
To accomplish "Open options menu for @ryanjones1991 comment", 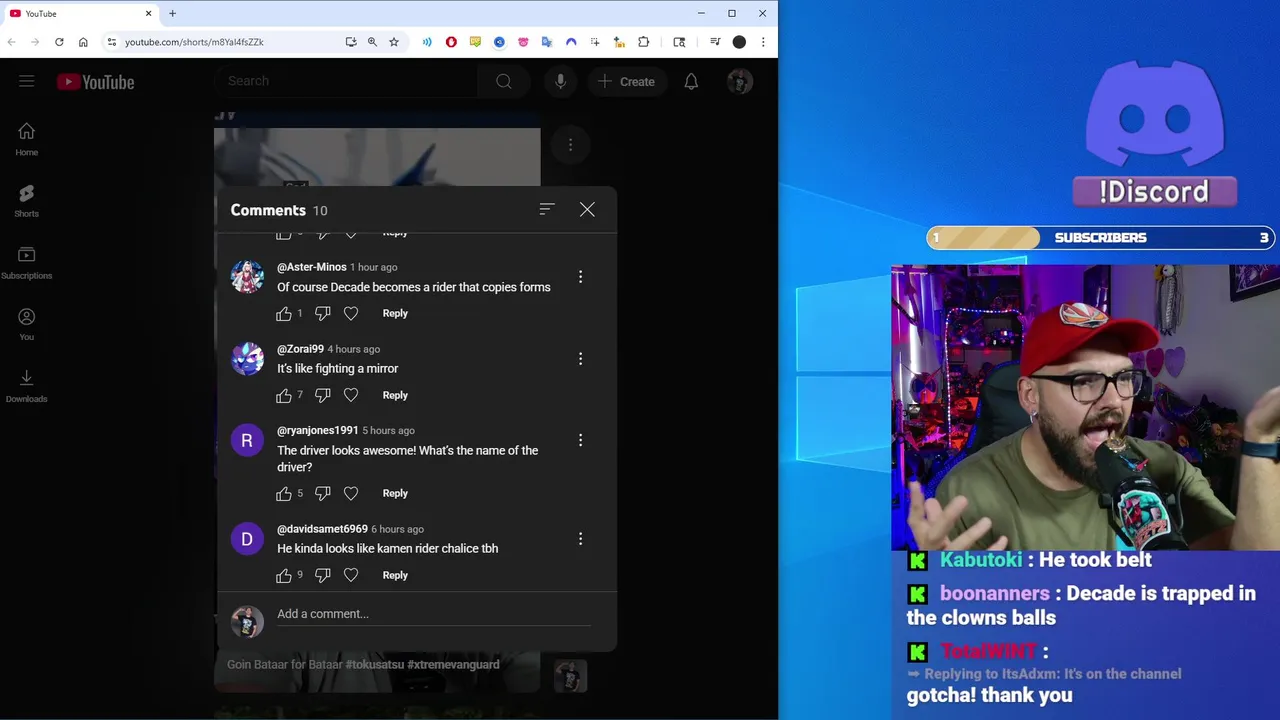I will (x=580, y=440).
